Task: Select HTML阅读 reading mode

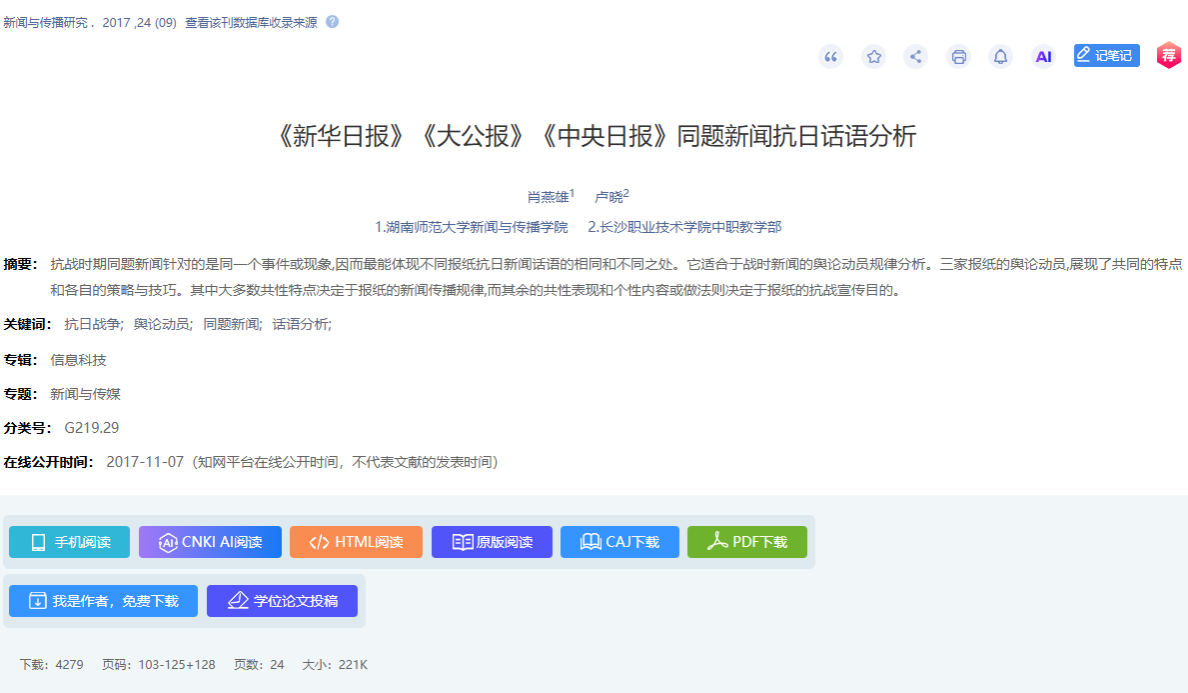Action: click(356, 542)
